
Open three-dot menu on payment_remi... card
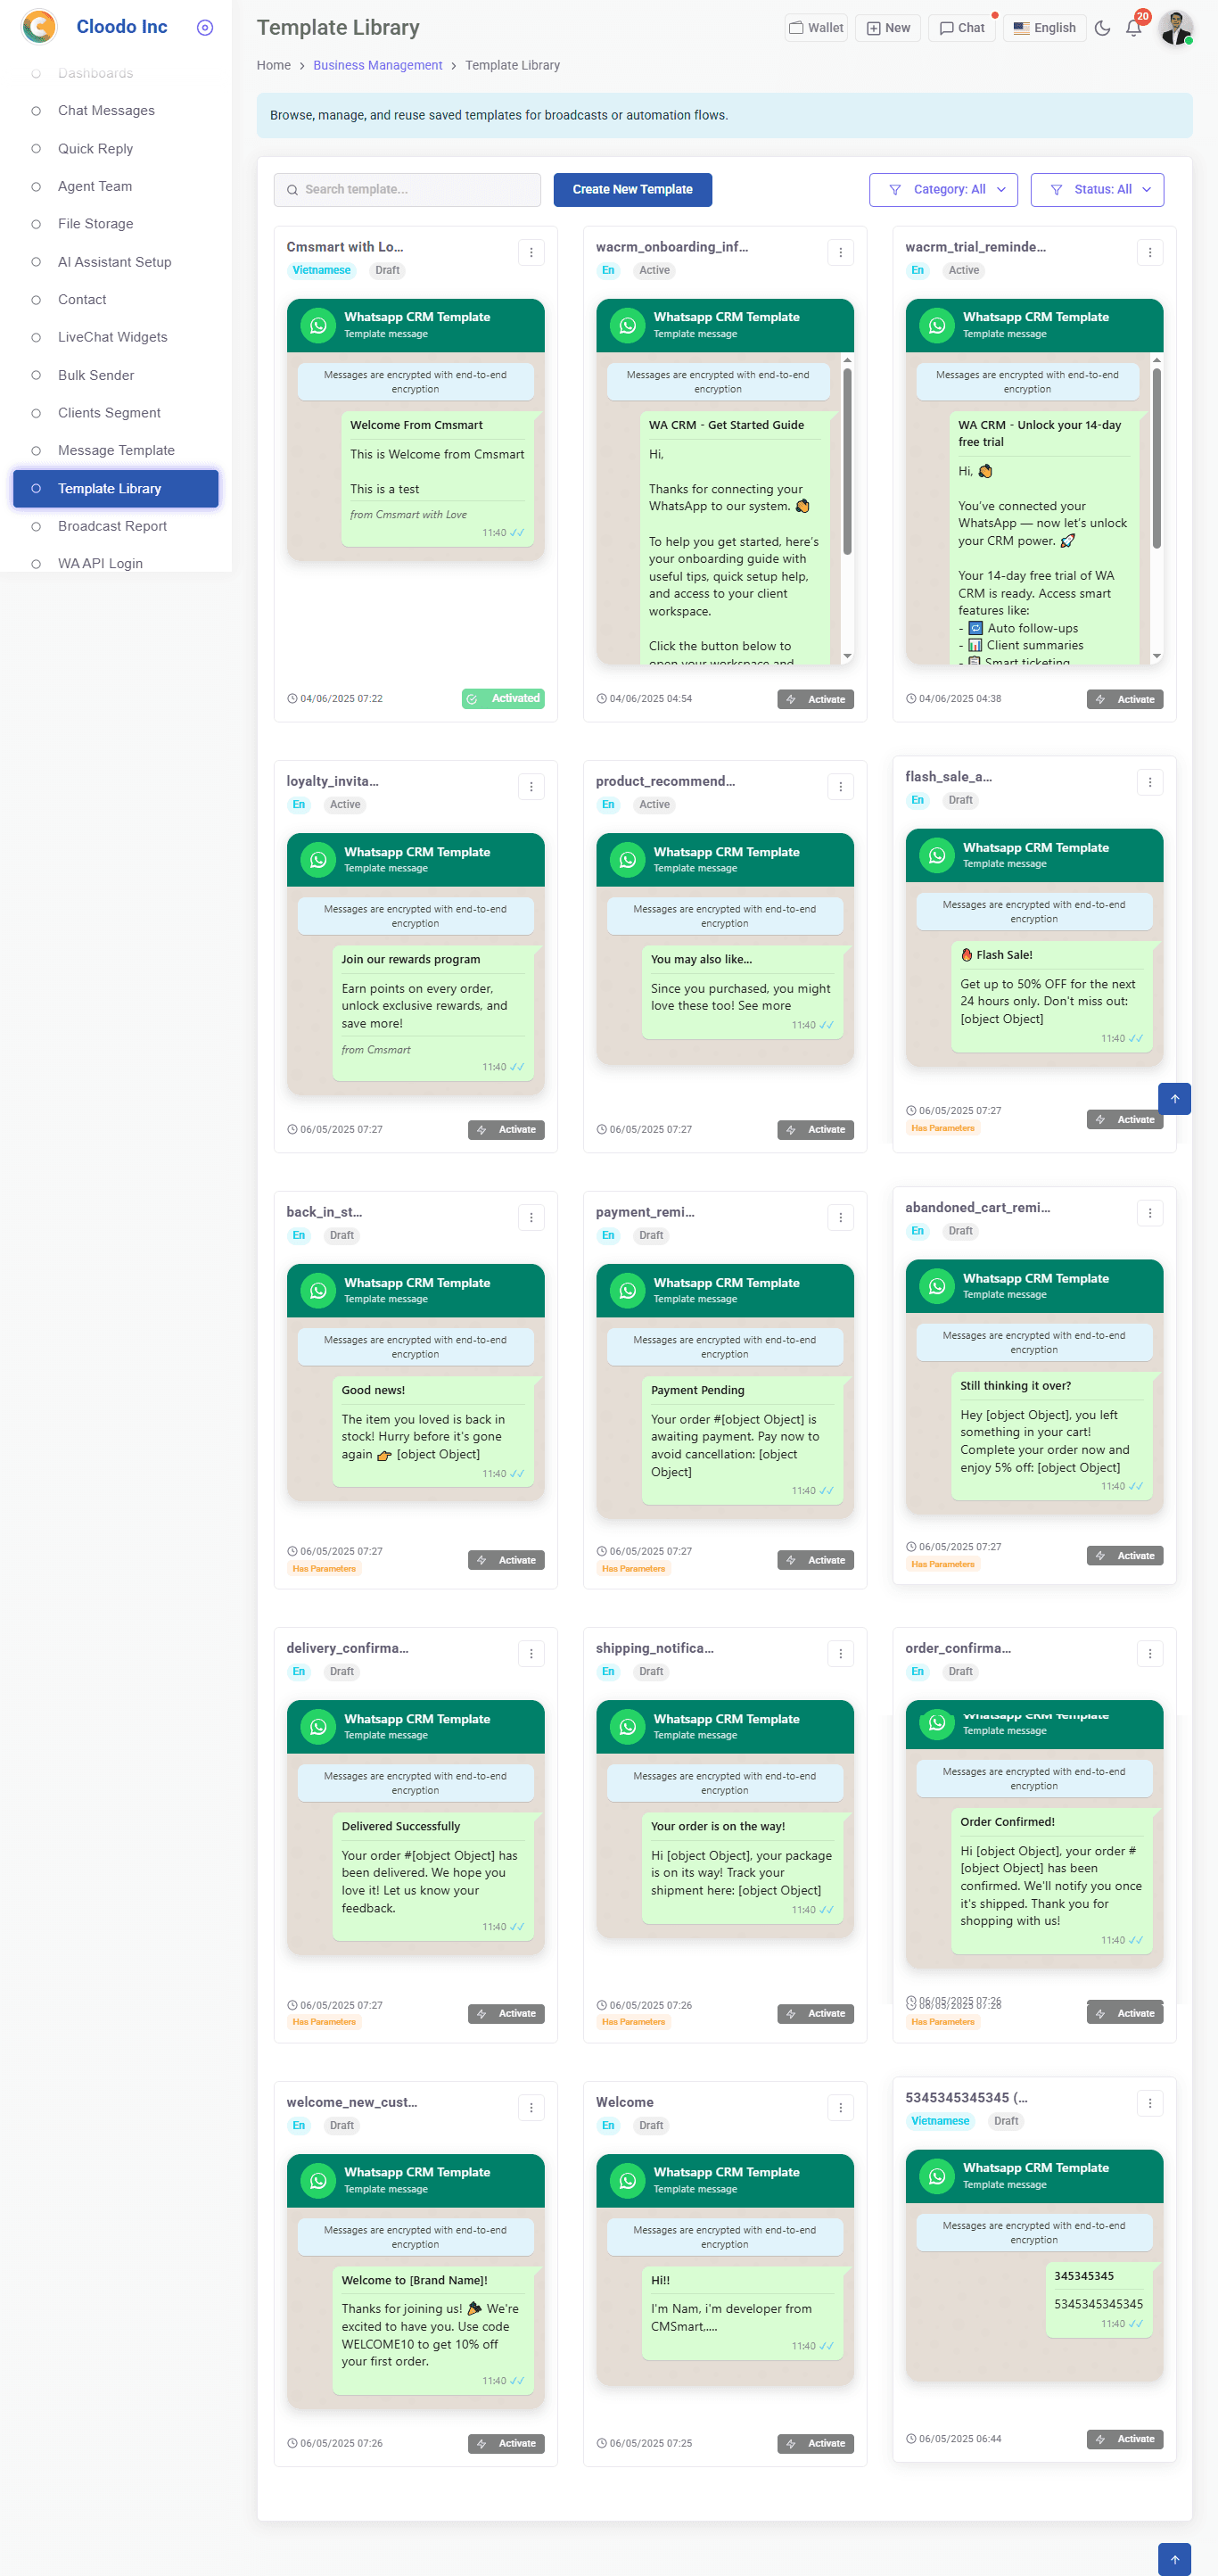tap(840, 1217)
